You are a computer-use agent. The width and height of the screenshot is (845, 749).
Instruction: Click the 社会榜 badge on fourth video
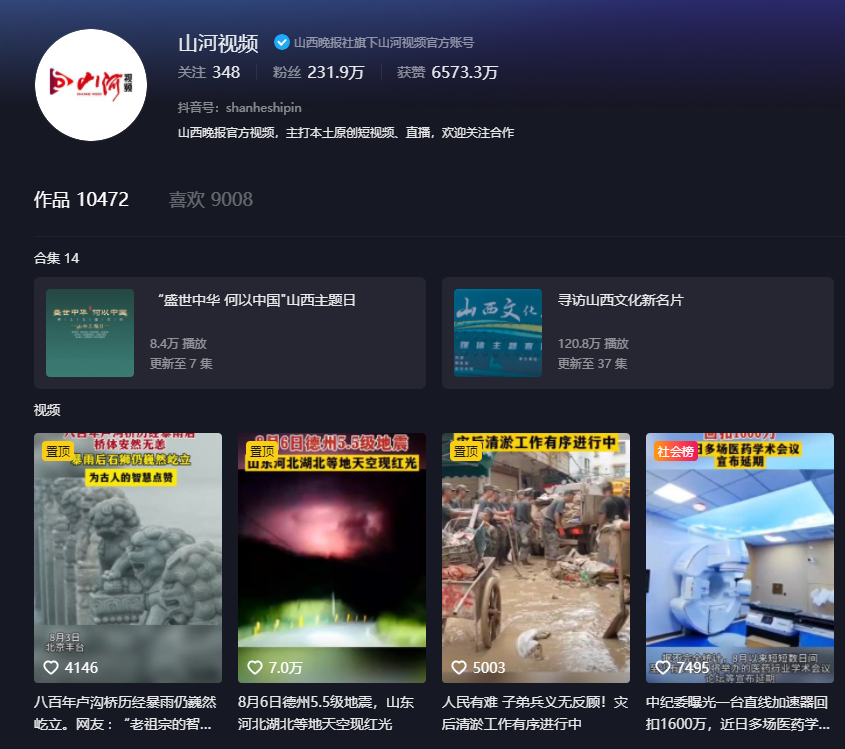click(676, 451)
